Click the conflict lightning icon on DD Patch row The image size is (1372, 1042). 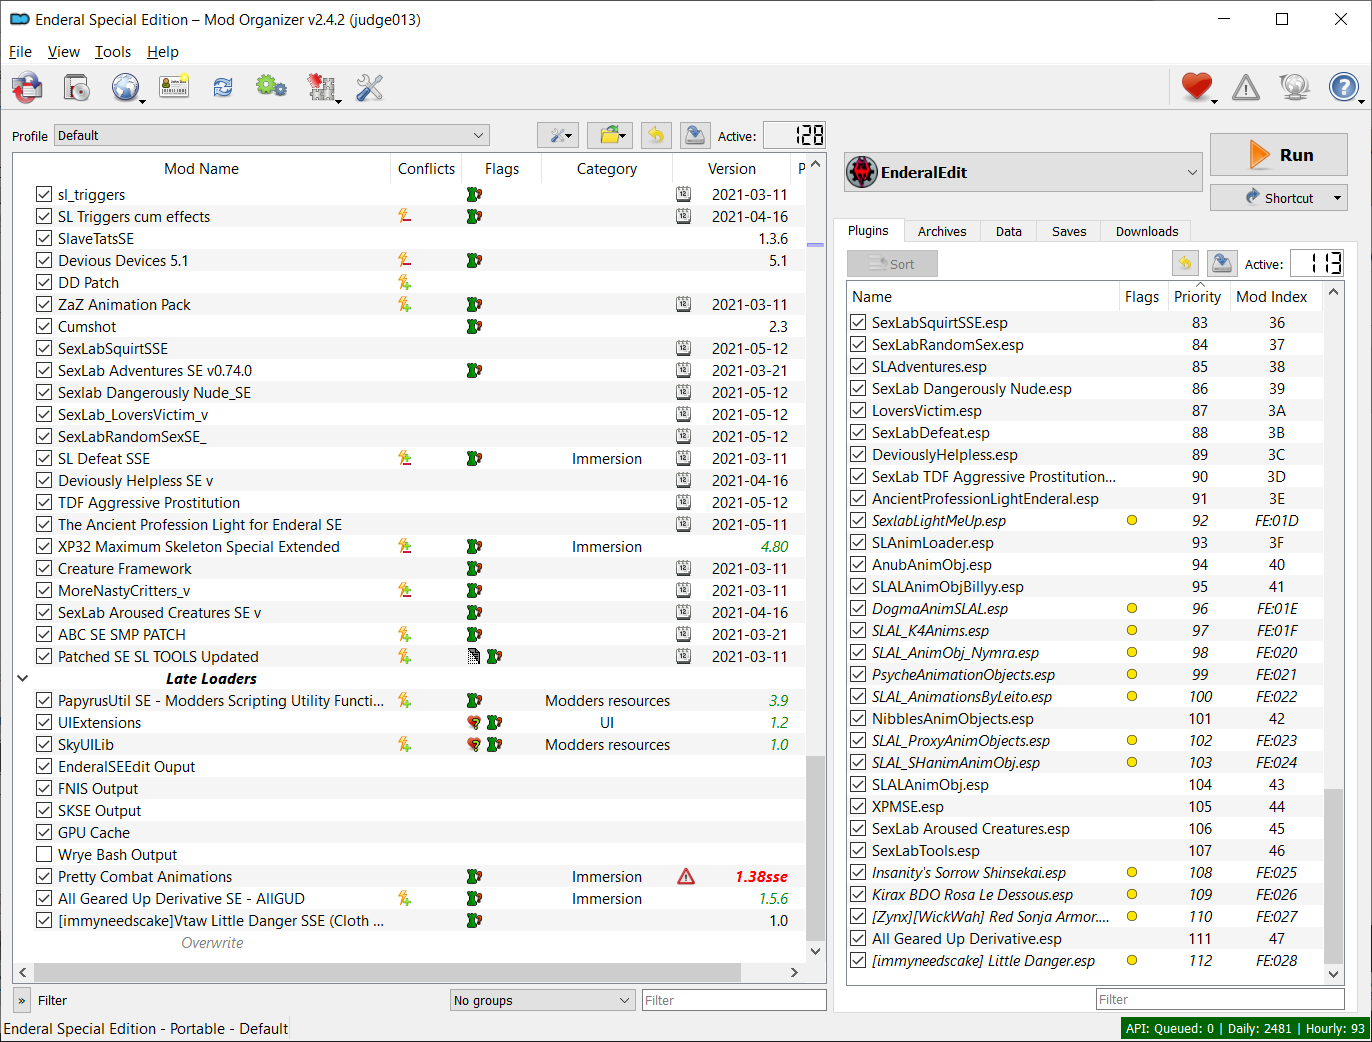(x=404, y=283)
